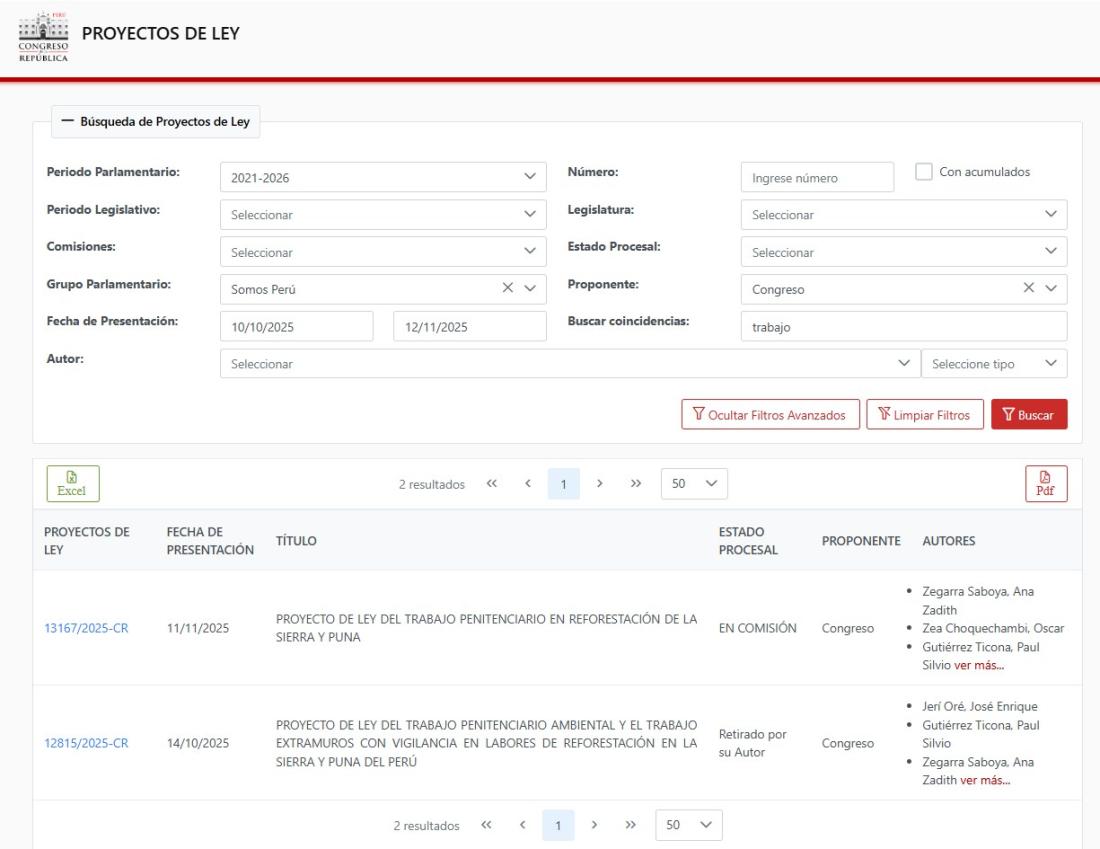The width and height of the screenshot is (1100, 849).
Task: Open the top rows-per-page 50 dropdown
Action: click(x=694, y=484)
